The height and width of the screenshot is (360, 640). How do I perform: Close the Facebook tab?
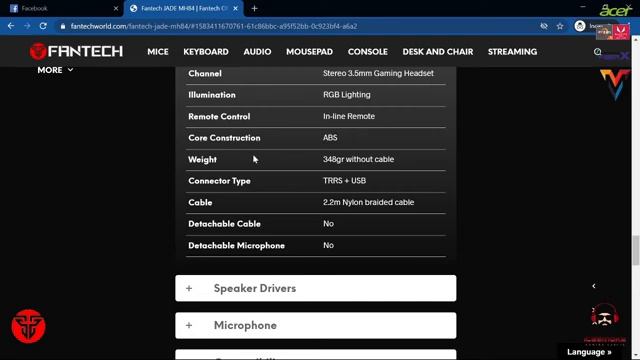[116, 8]
